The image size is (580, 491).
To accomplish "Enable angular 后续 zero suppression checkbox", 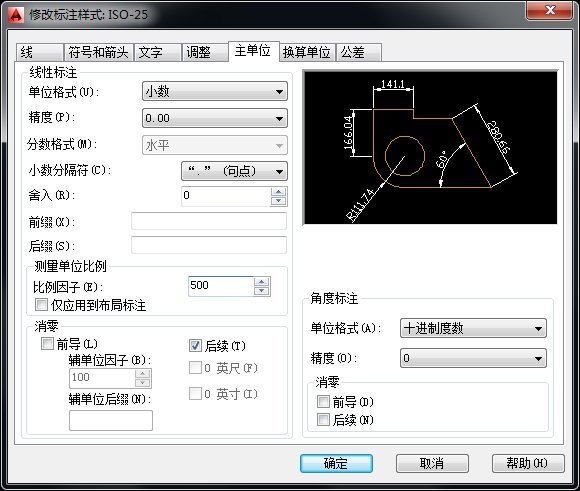I will click(323, 420).
